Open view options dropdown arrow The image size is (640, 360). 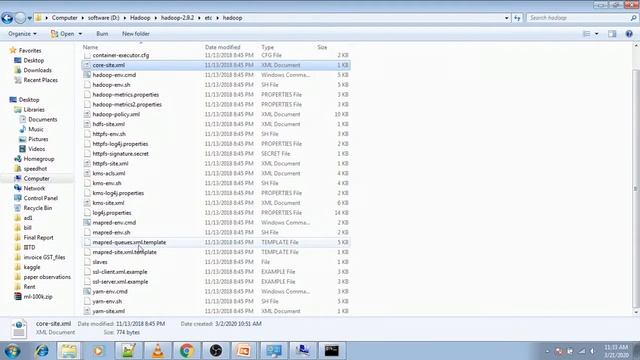[x=596, y=34]
